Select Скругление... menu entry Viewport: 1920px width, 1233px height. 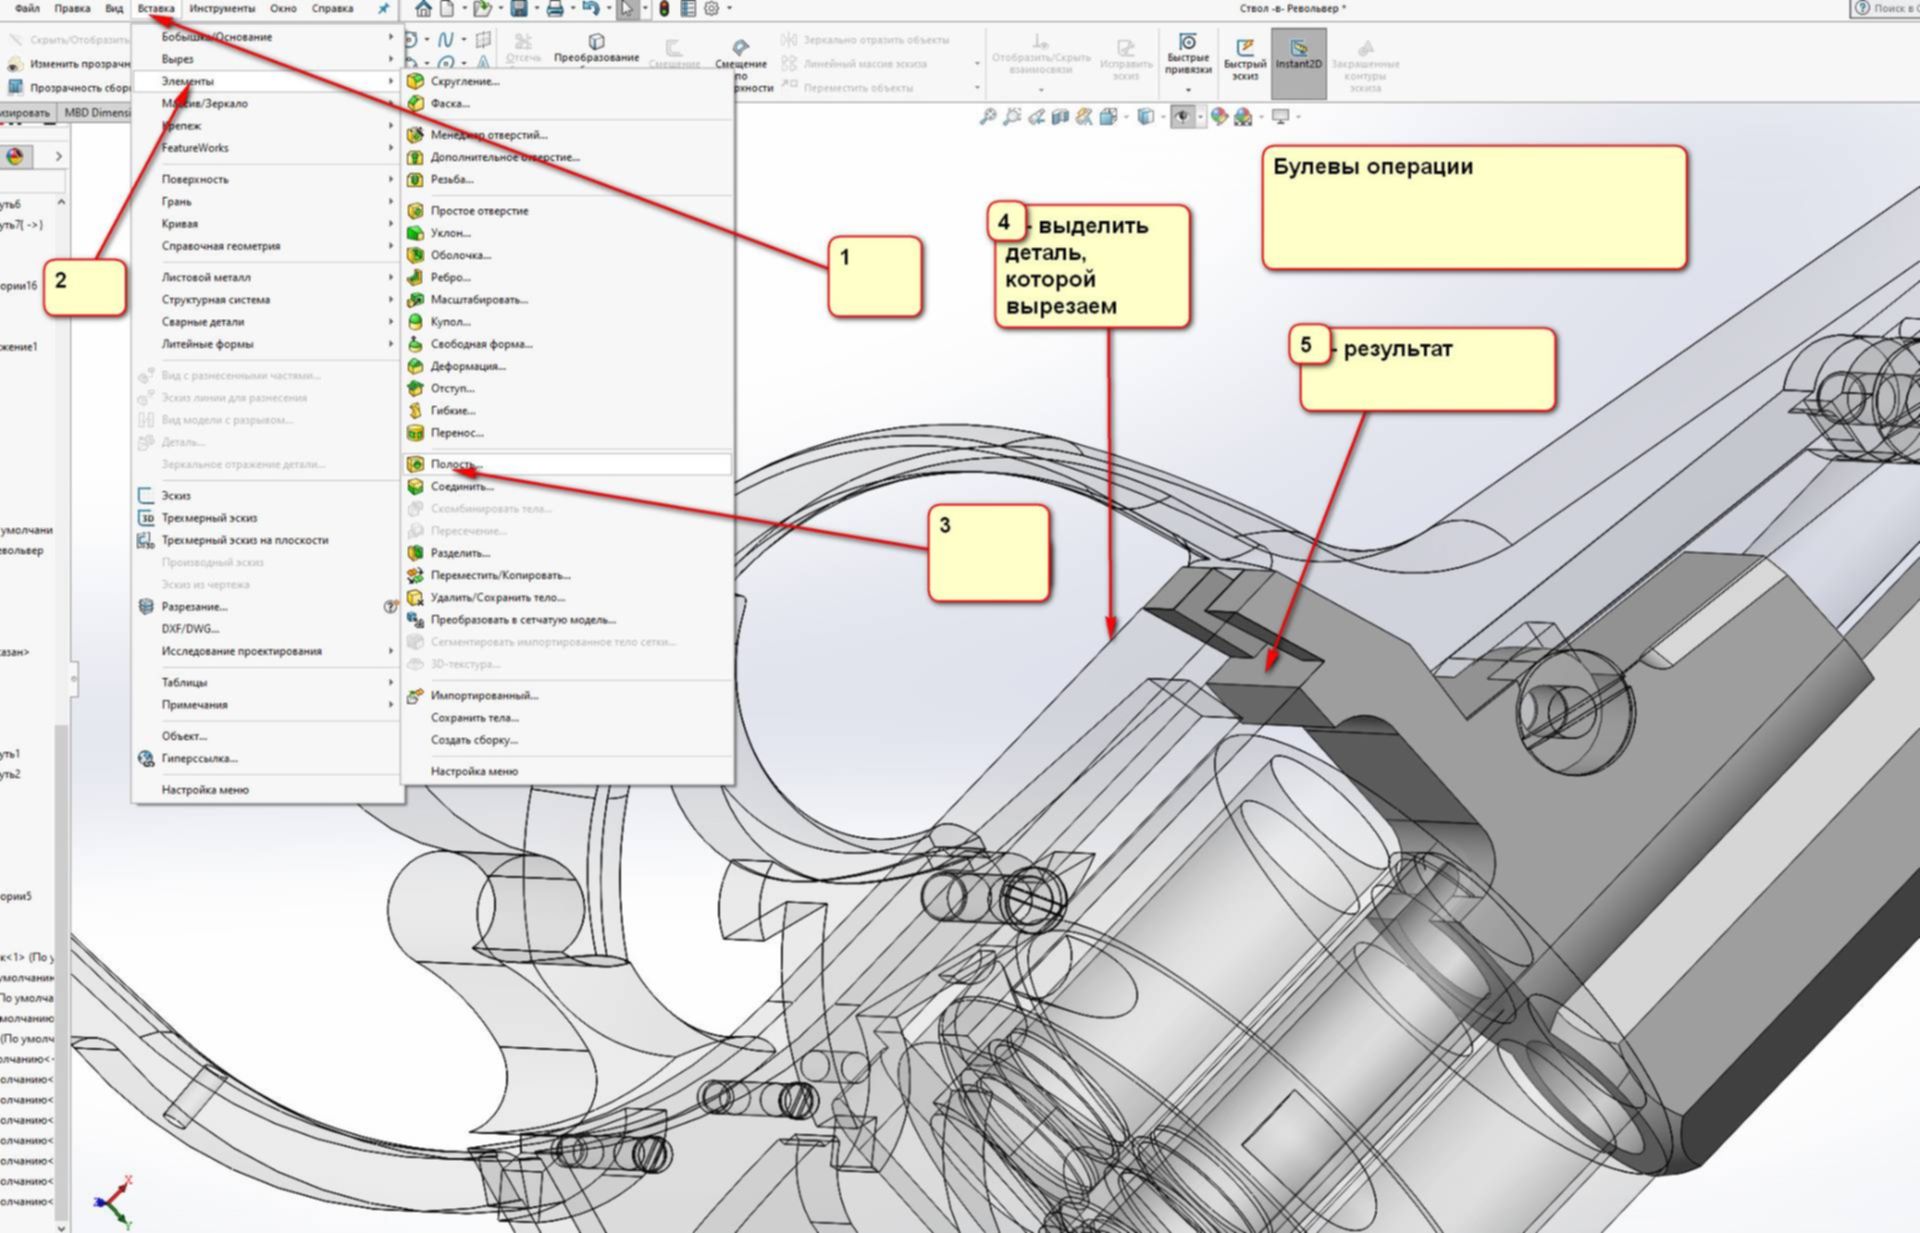pyautogui.click(x=567, y=81)
